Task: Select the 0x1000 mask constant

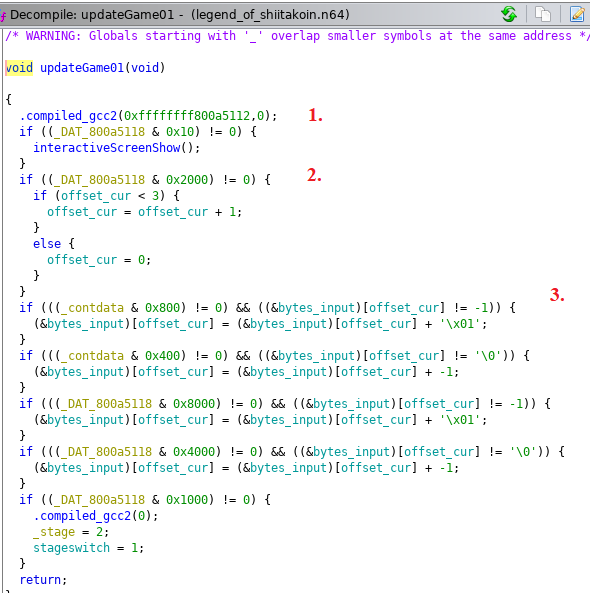Action: click(x=187, y=500)
